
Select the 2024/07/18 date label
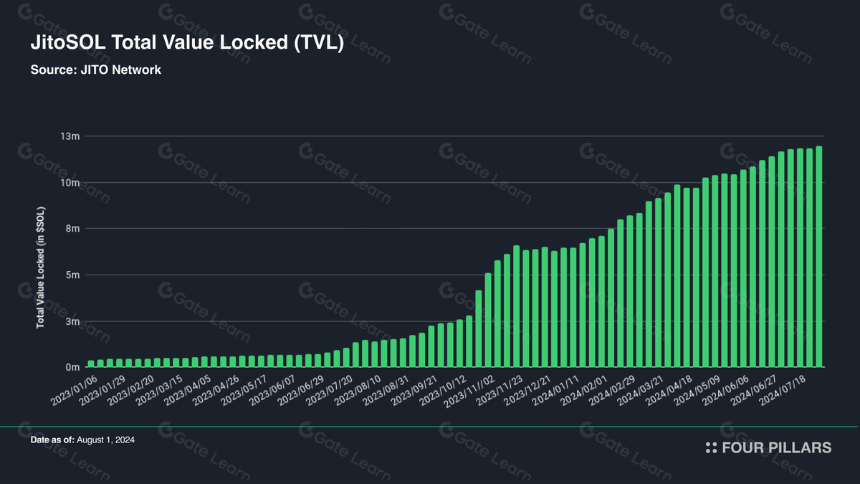(783, 391)
